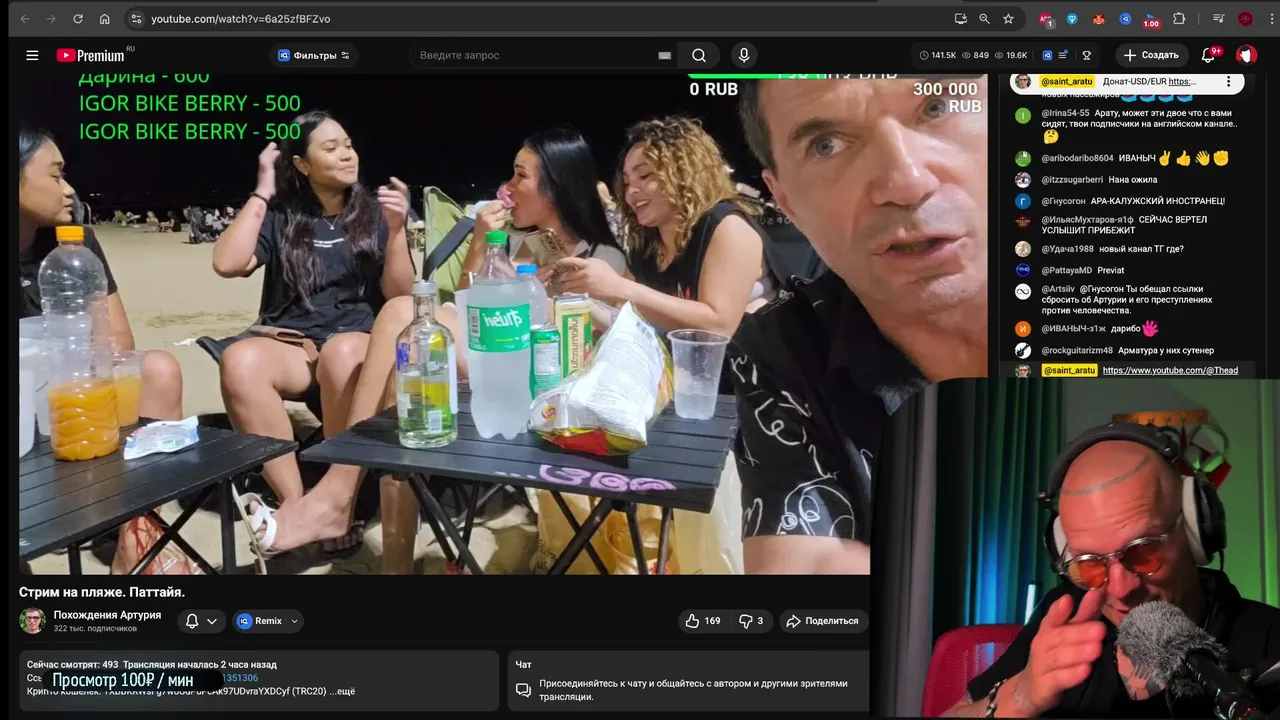Viewport: 1280px width, 720px height.
Task: Open the Фильтры filters dropdown
Action: pyautogui.click(x=313, y=55)
